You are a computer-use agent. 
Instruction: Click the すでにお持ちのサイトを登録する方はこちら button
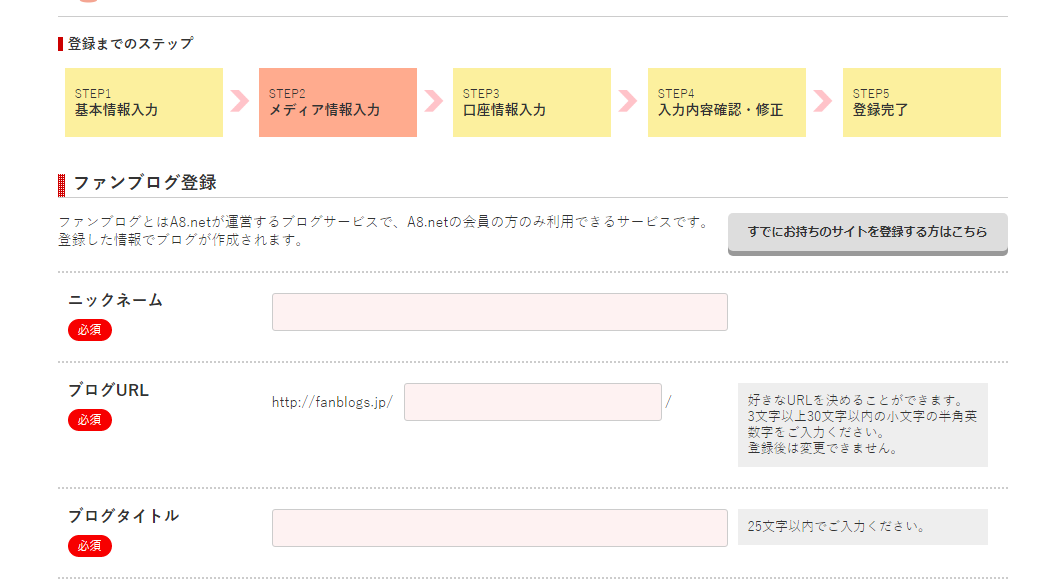[x=868, y=234]
